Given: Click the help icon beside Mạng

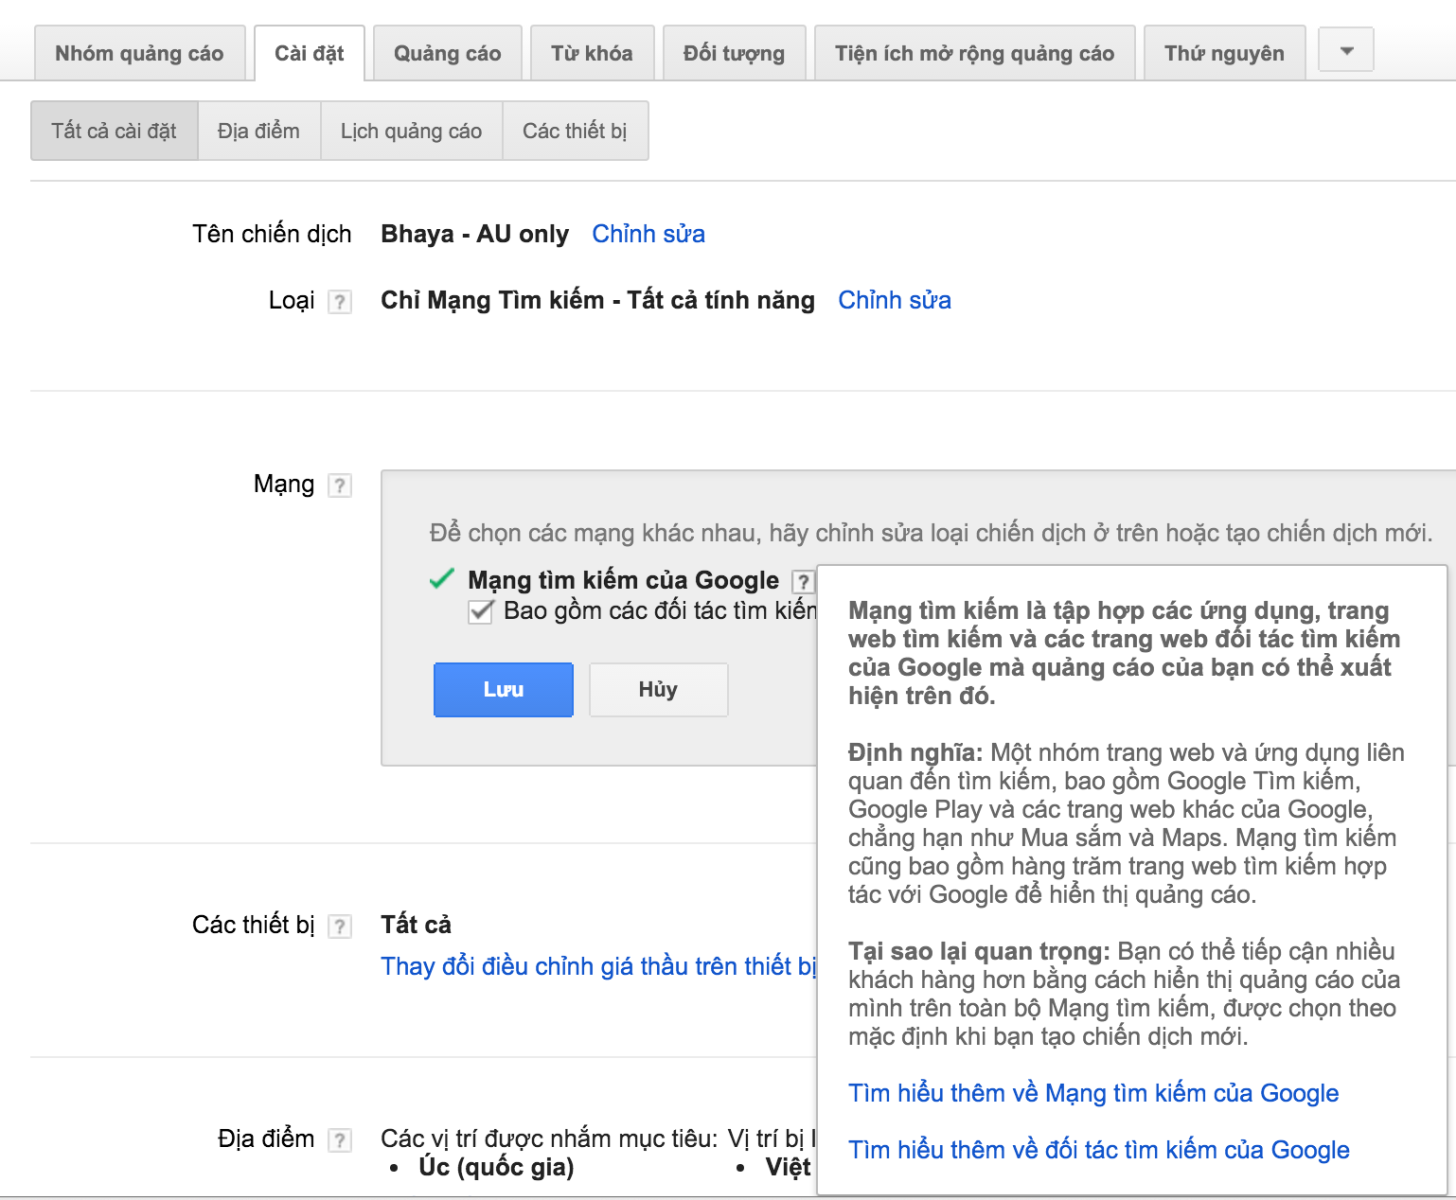Looking at the screenshot, I should [340, 484].
